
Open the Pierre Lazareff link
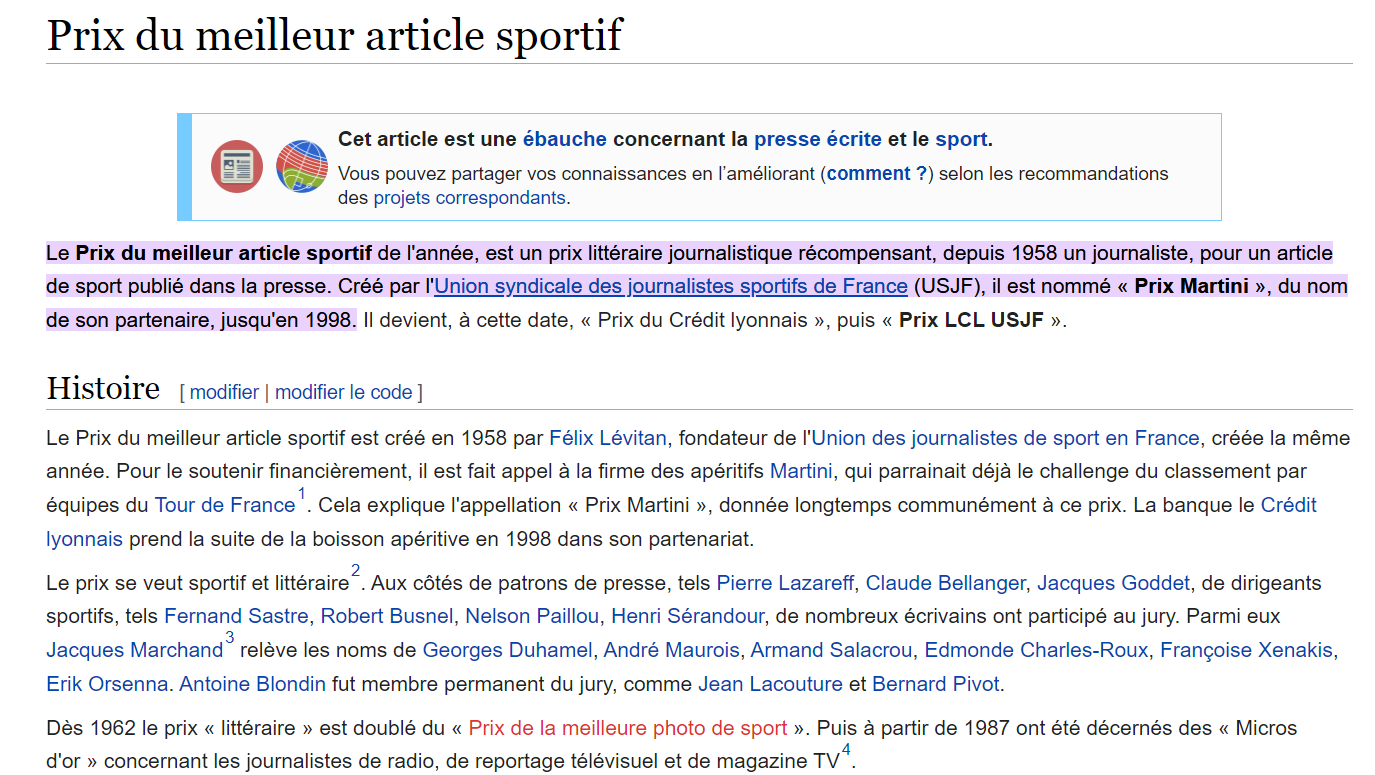click(785, 583)
